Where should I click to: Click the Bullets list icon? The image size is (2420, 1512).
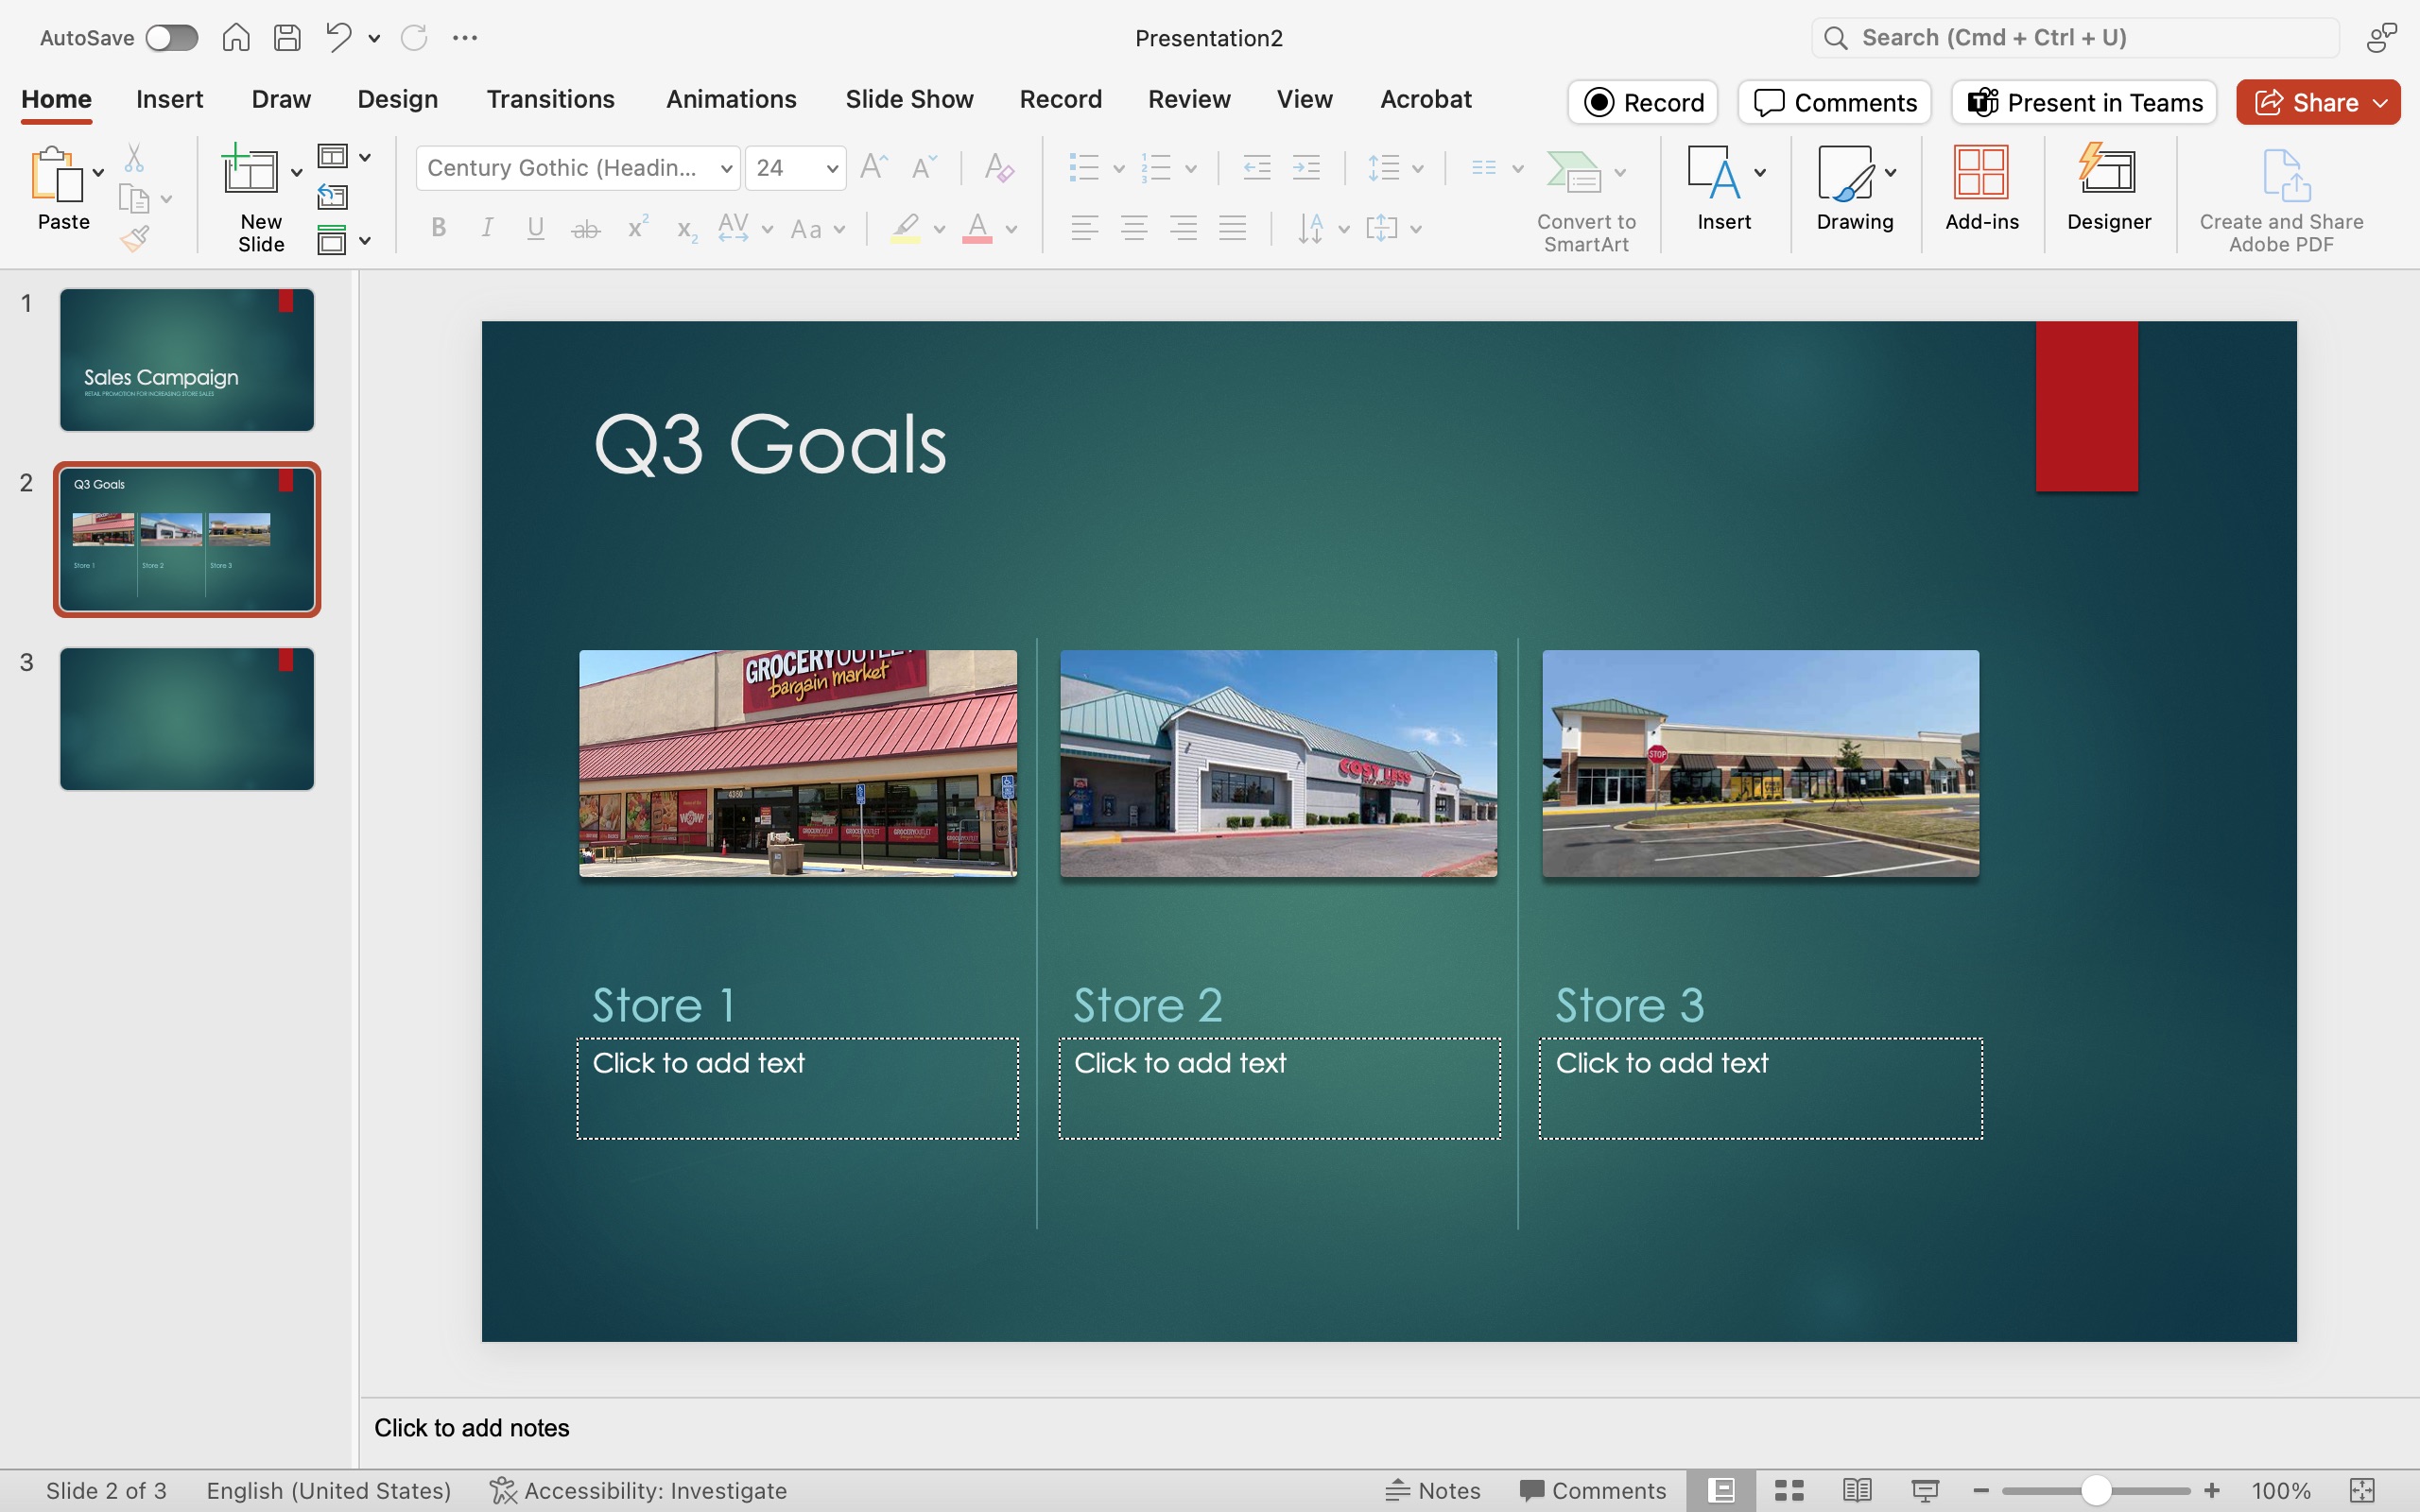point(1084,168)
